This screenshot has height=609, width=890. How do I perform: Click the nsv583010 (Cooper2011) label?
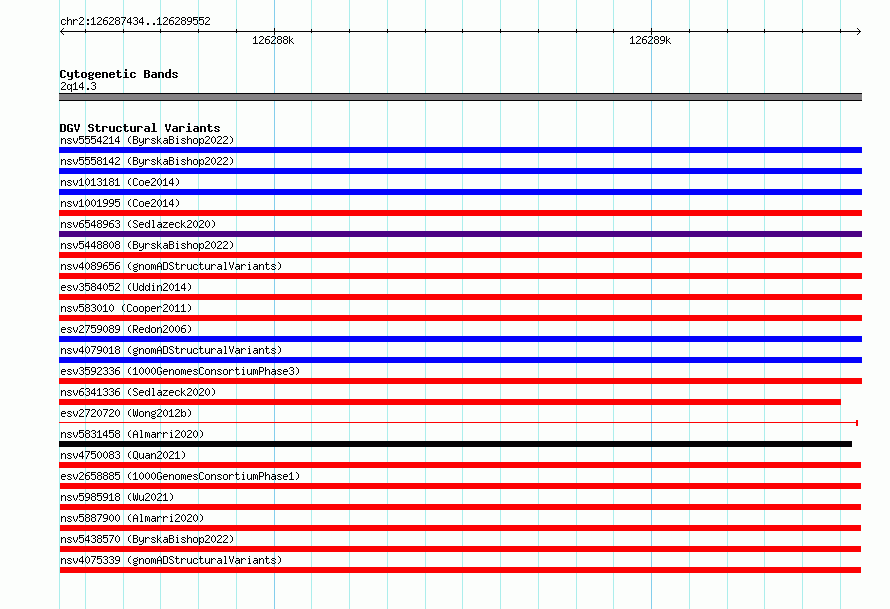tap(126, 308)
